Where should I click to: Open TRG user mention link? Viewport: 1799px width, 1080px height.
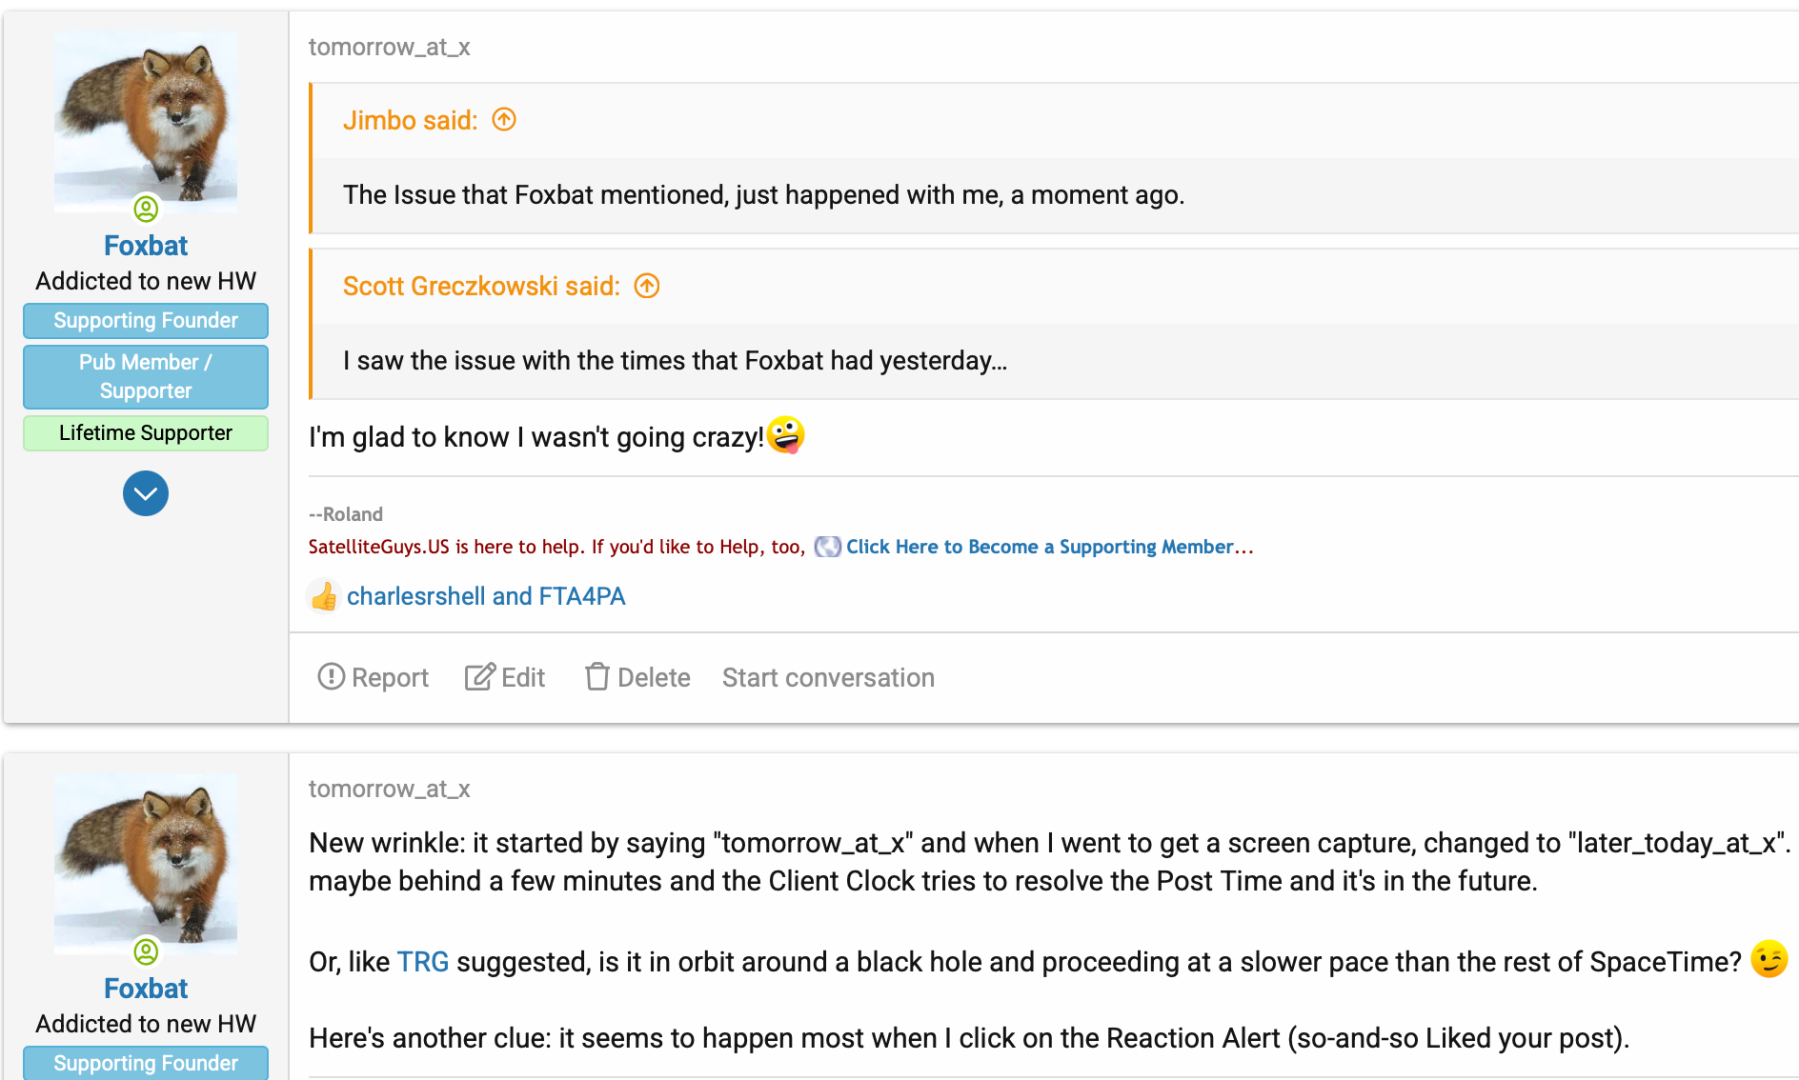click(423, 962)
